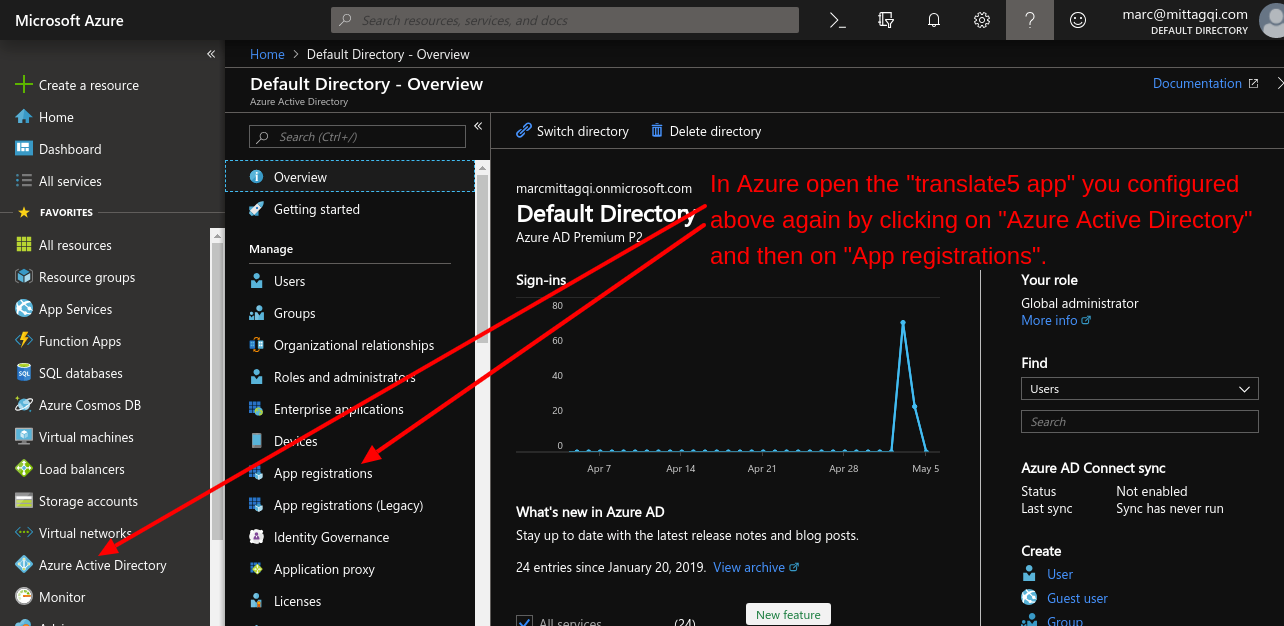Click the Function Apps lightning icon
1284x626 pixels.
(x=24, y=341)
